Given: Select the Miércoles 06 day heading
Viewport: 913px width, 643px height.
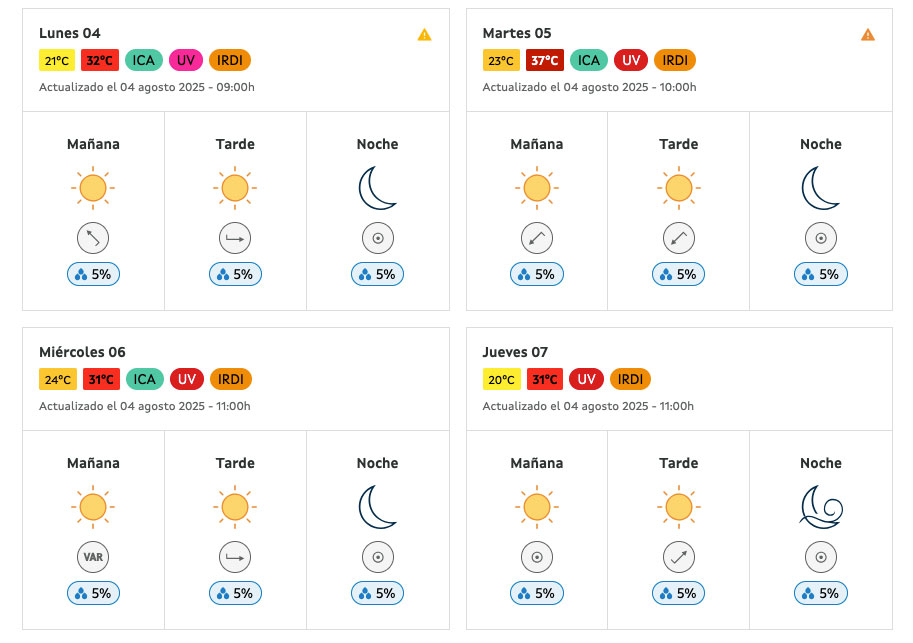Looking at the screenshot, I should pos(82,352).
